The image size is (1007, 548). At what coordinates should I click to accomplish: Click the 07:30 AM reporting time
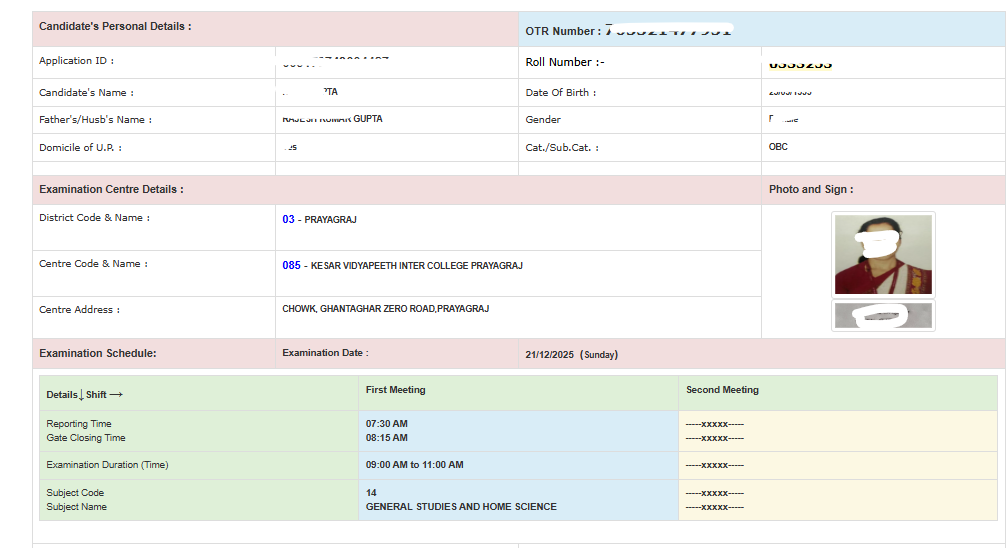point(387,424)
